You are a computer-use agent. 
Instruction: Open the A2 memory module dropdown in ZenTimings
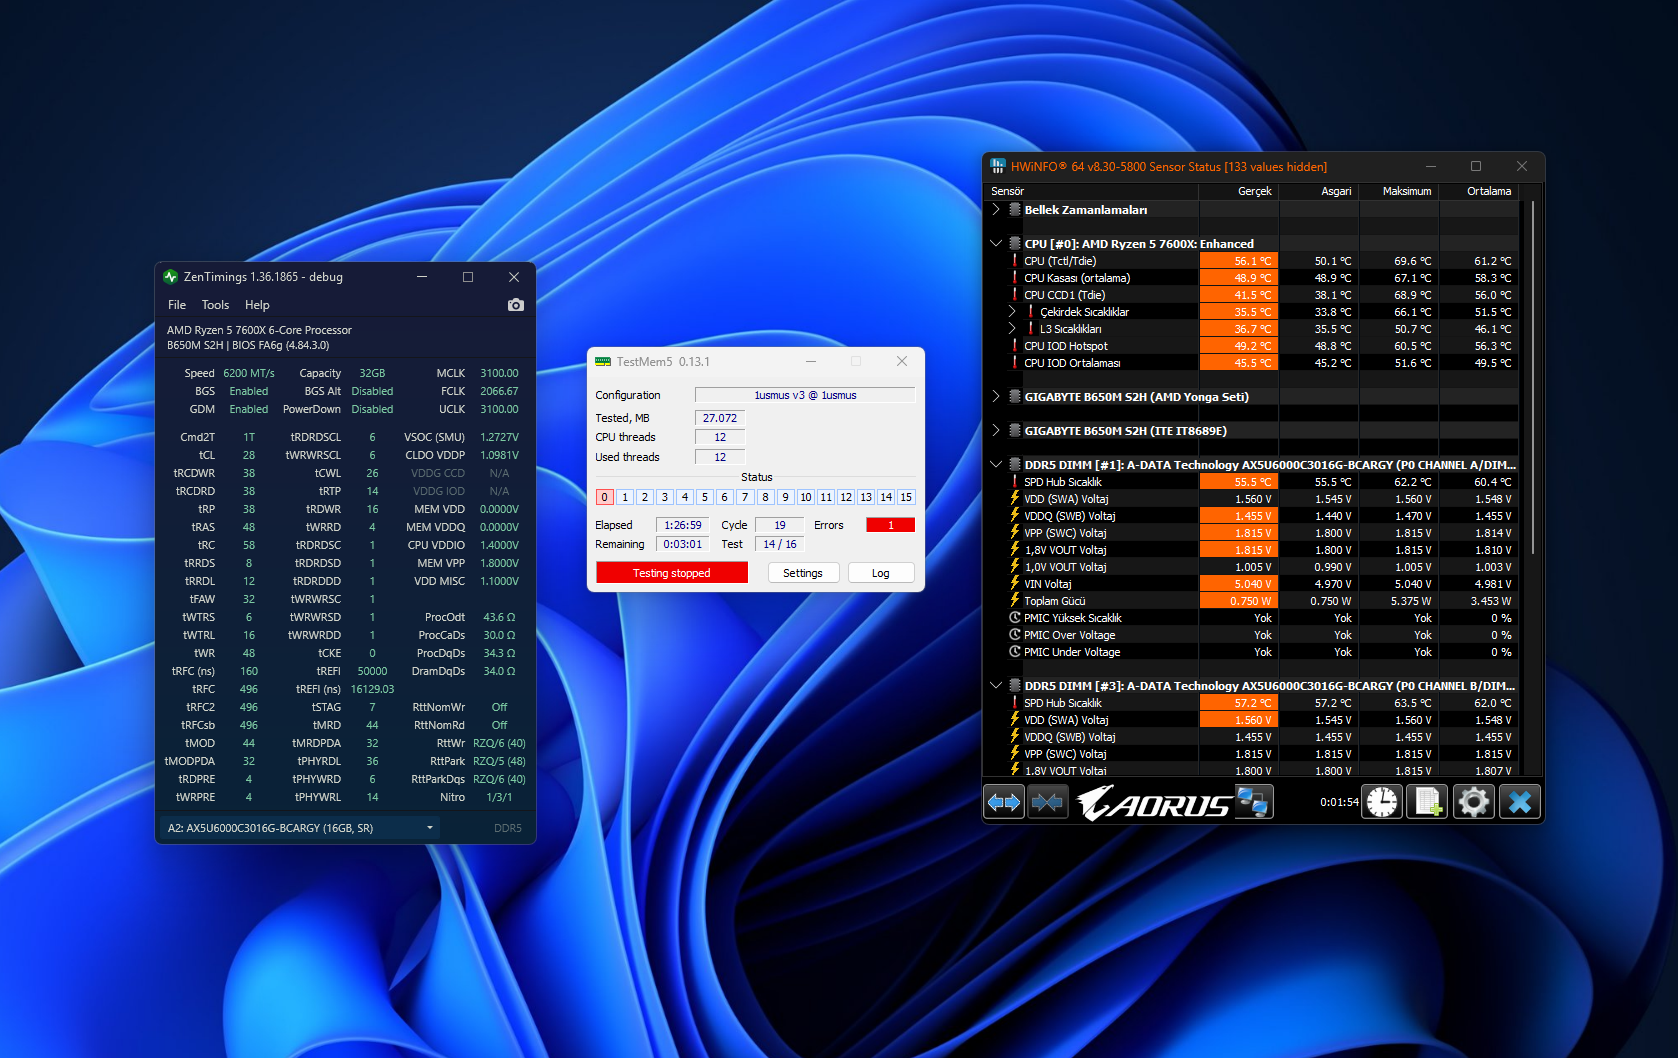click(x=299, y=828)
